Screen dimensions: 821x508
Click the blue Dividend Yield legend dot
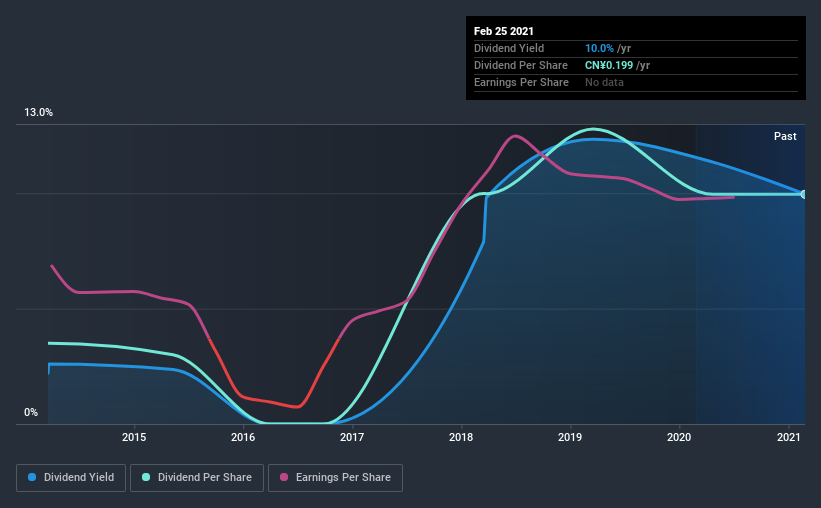click(x=32, y=477)
